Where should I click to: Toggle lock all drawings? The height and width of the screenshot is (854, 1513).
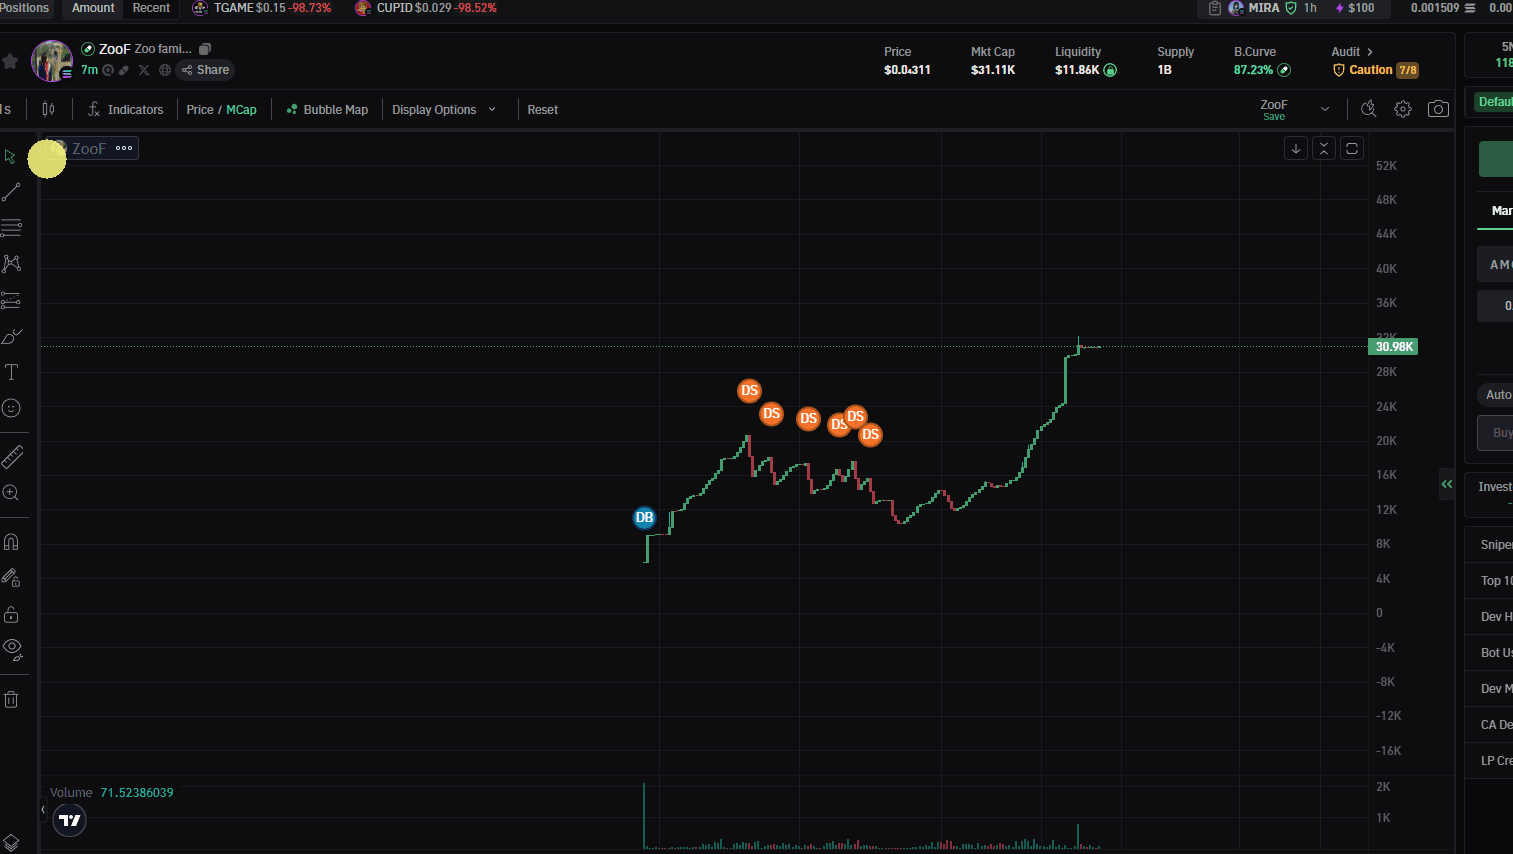[11, 614]
